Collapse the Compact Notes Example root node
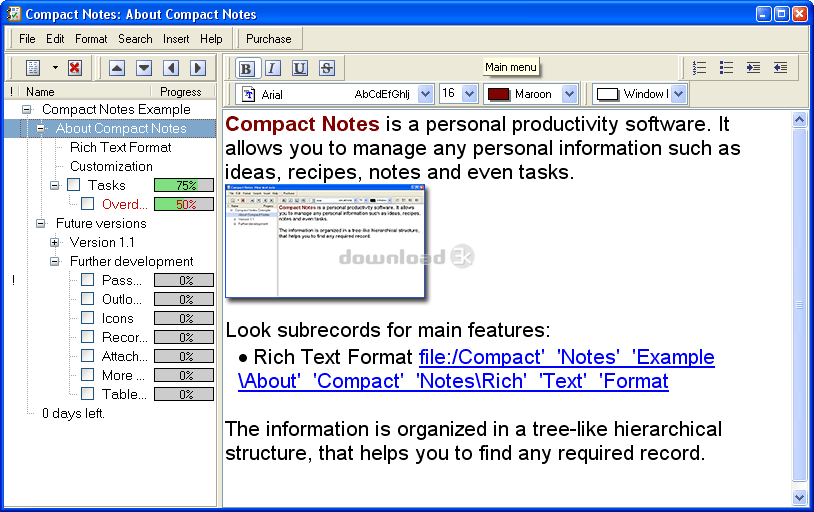This screenshot has height=512, width=814. (26, 109)
